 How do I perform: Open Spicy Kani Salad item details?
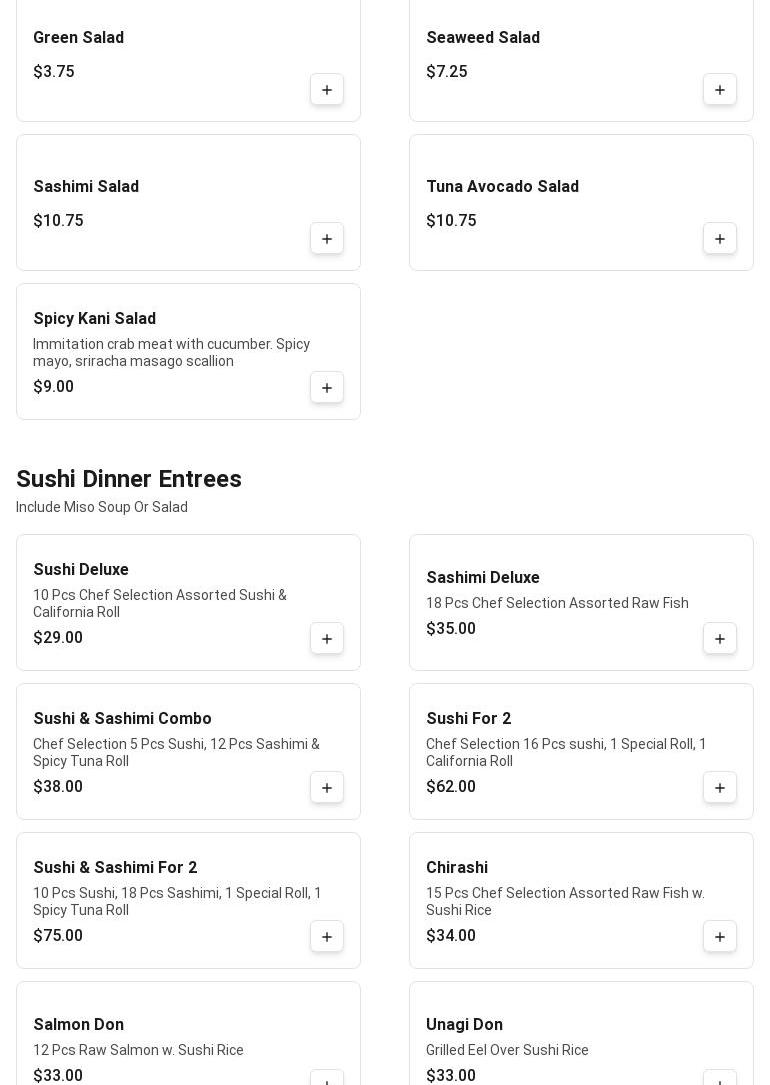click(95, 319)
